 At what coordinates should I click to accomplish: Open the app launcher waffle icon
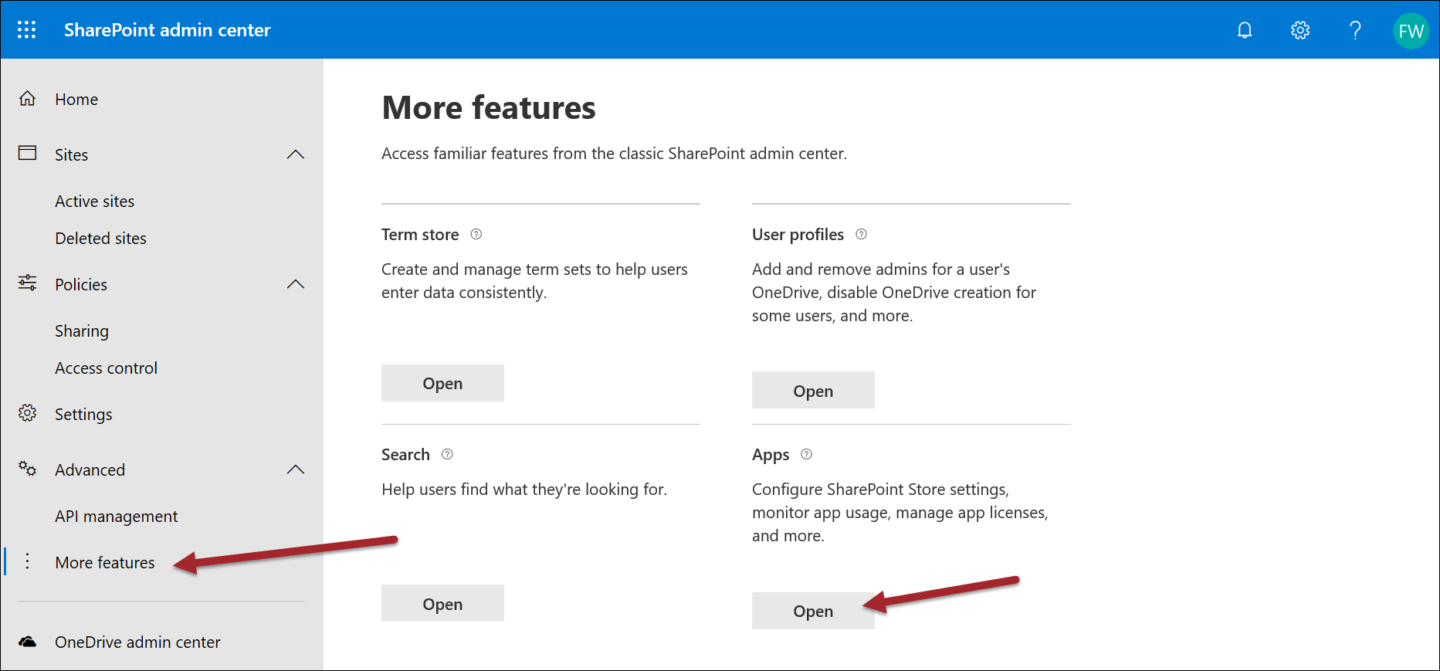click(x=27, y=30)
